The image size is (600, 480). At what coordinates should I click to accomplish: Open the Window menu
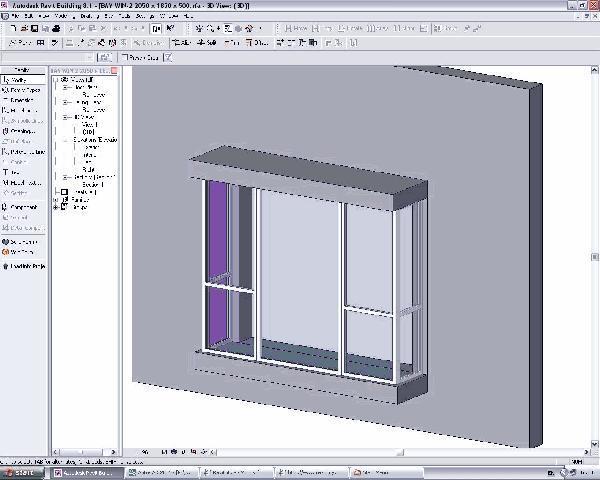tap(169, 16)
